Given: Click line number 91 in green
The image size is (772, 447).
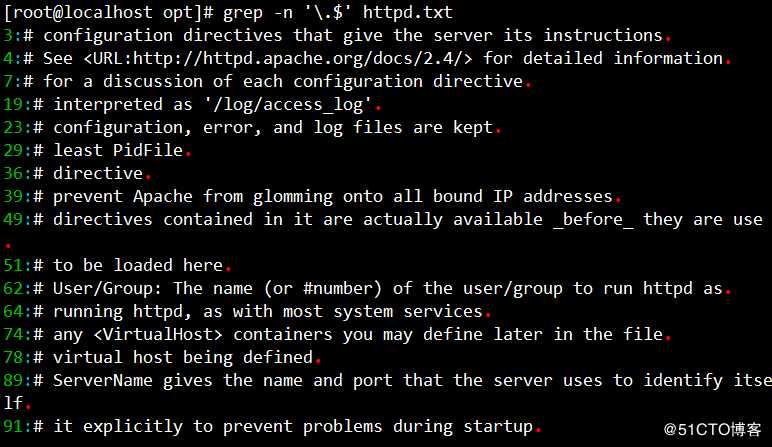Looking at the screenshot, I should 13,426.
